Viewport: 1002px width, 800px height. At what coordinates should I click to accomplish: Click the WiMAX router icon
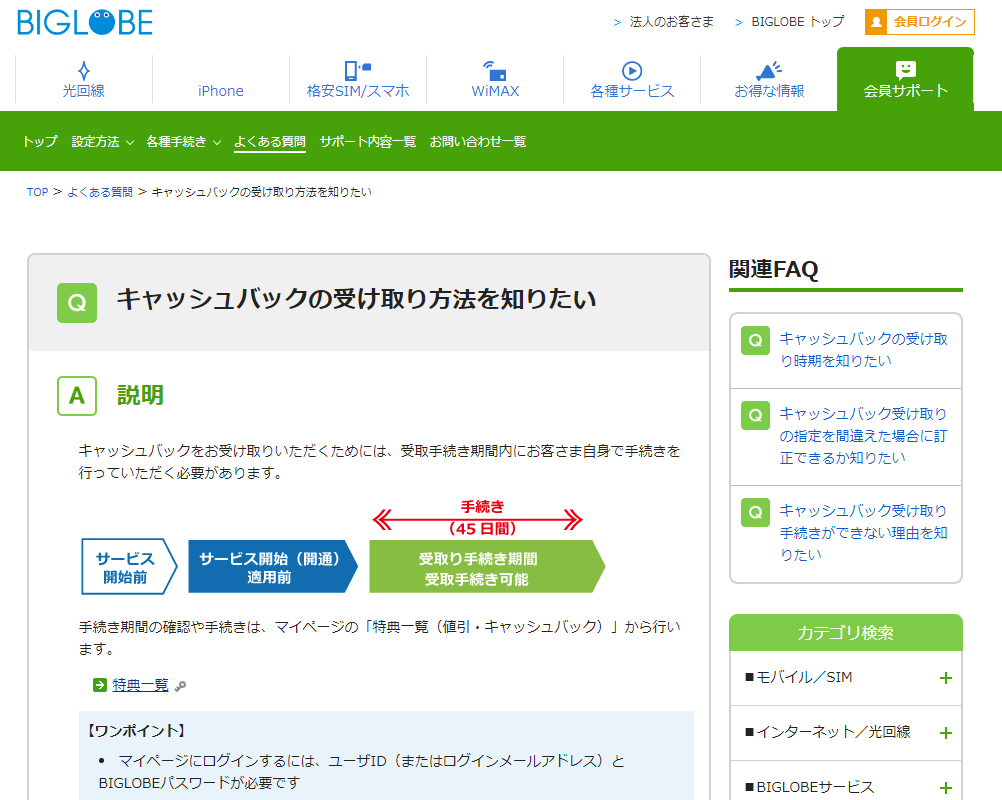click(x=495, y=70)
